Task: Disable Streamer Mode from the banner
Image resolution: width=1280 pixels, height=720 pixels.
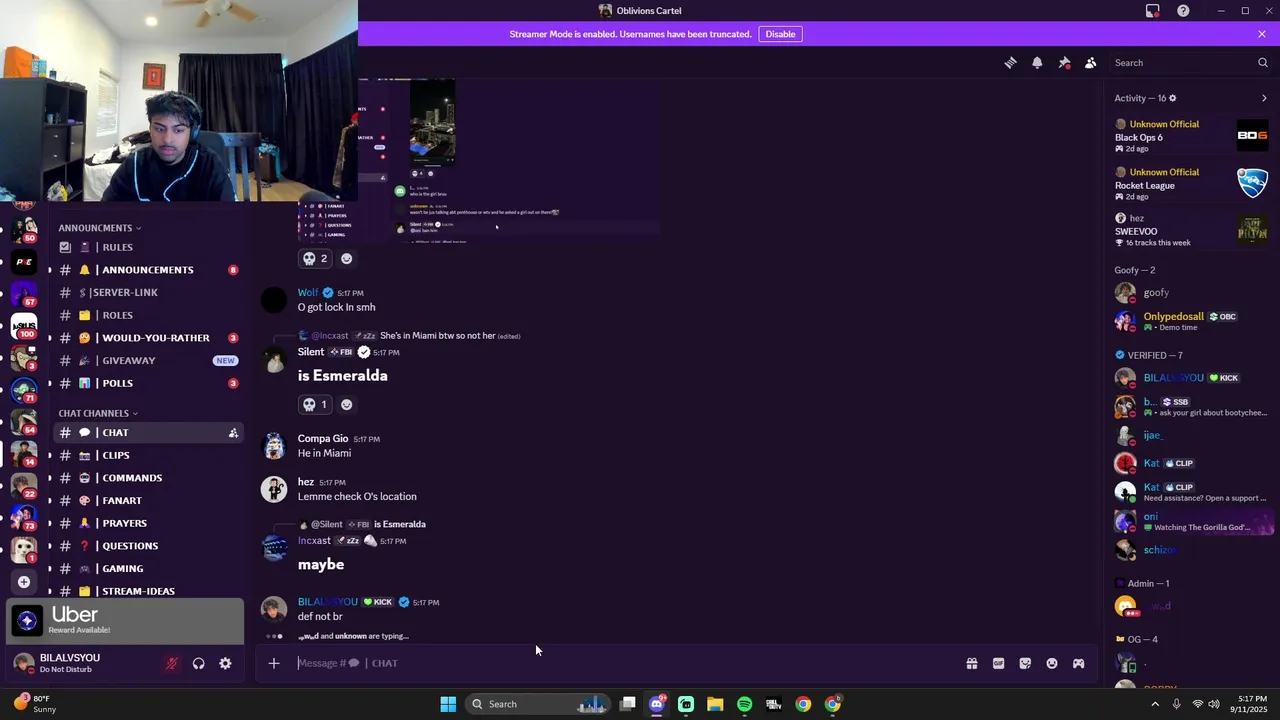Action: pyautogui.click(x=780, y=34)
